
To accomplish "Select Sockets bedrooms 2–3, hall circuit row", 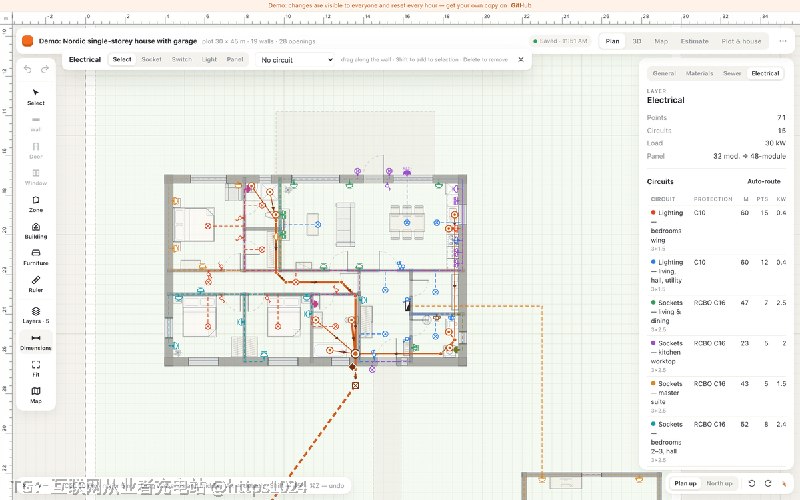I will 717,441.
